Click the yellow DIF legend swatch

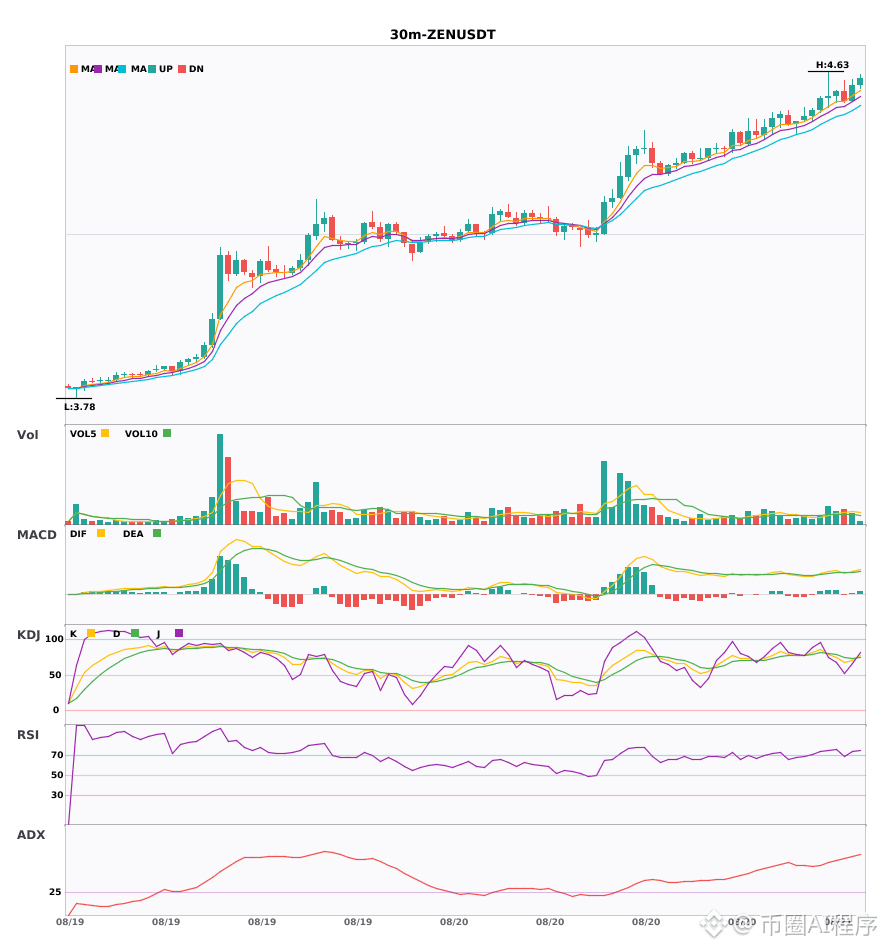pos(101,533)
